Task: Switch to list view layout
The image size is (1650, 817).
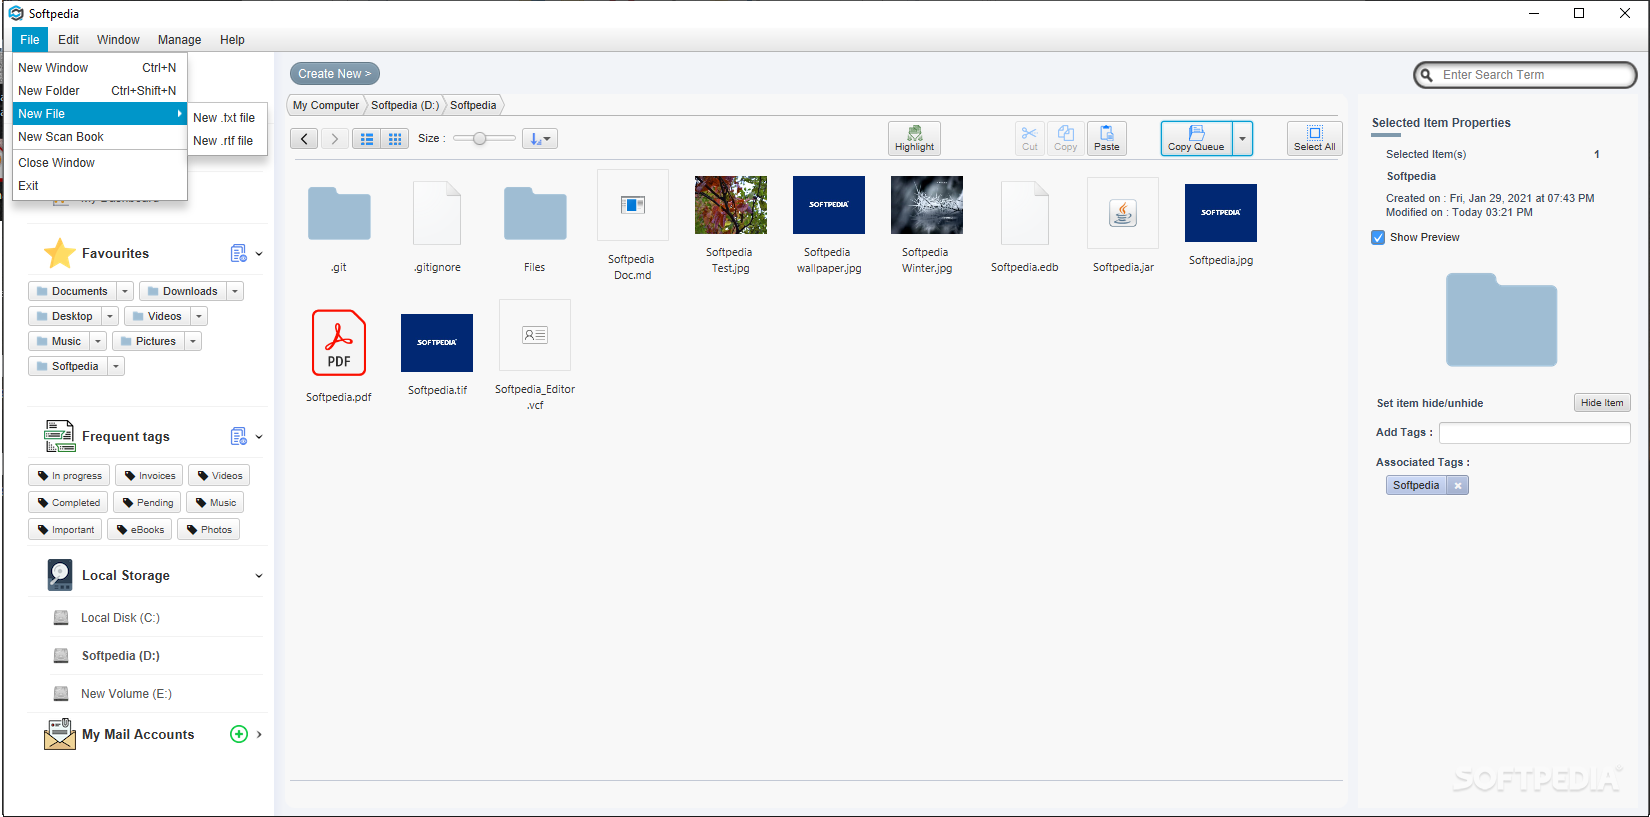Action: click(367, 139)
